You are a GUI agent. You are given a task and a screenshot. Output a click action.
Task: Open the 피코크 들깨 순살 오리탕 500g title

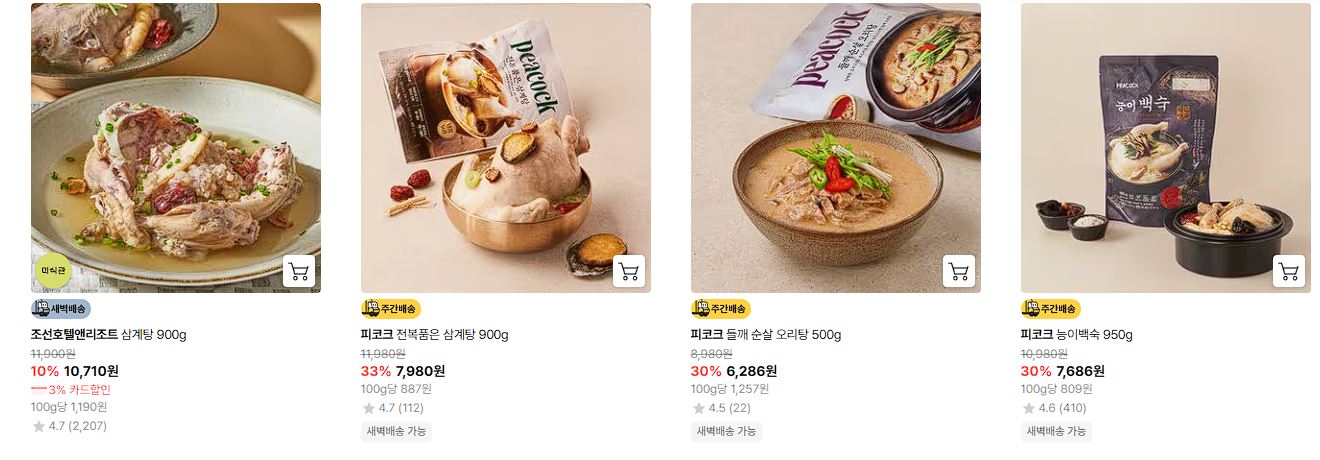766,335
